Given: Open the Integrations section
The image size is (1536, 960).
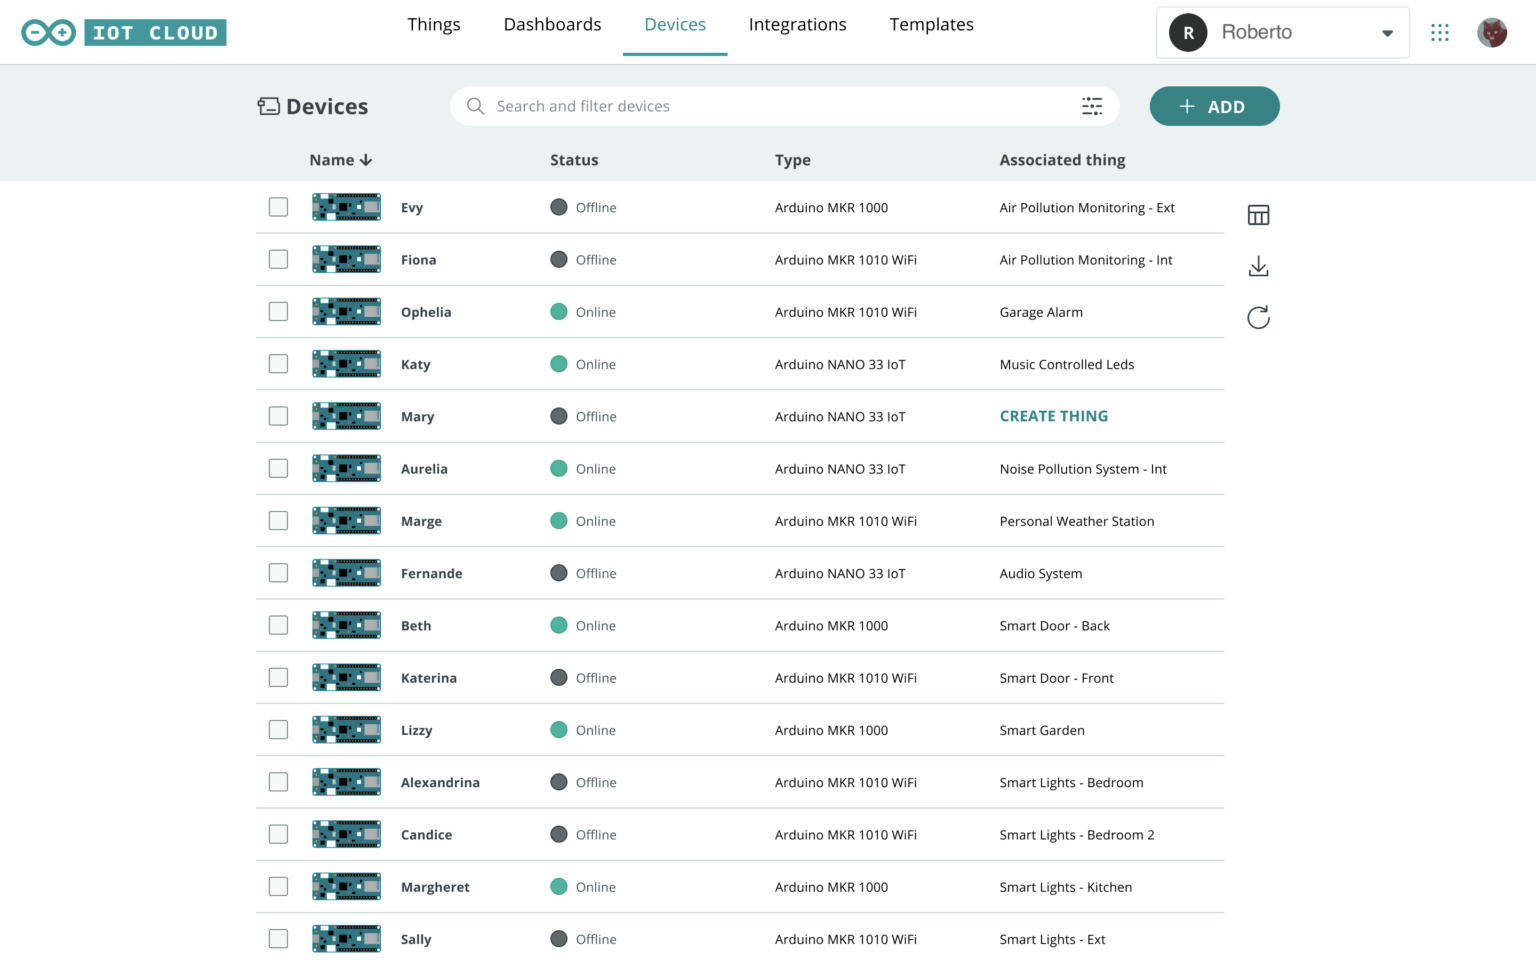Looking at the screenshot, I should (797, 24).
